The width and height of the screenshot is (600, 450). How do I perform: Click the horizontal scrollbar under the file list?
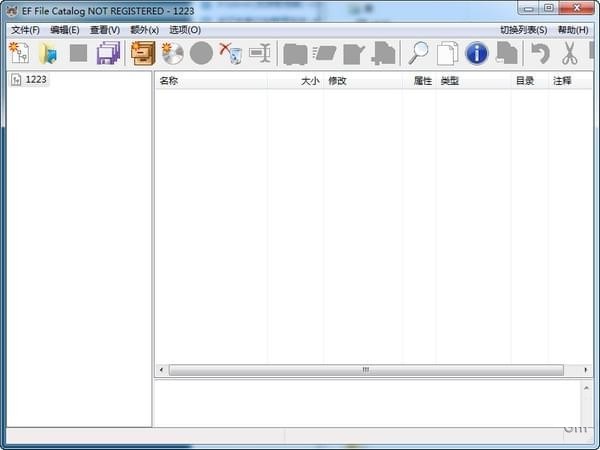pyautogui.click(x=365, y=370)
